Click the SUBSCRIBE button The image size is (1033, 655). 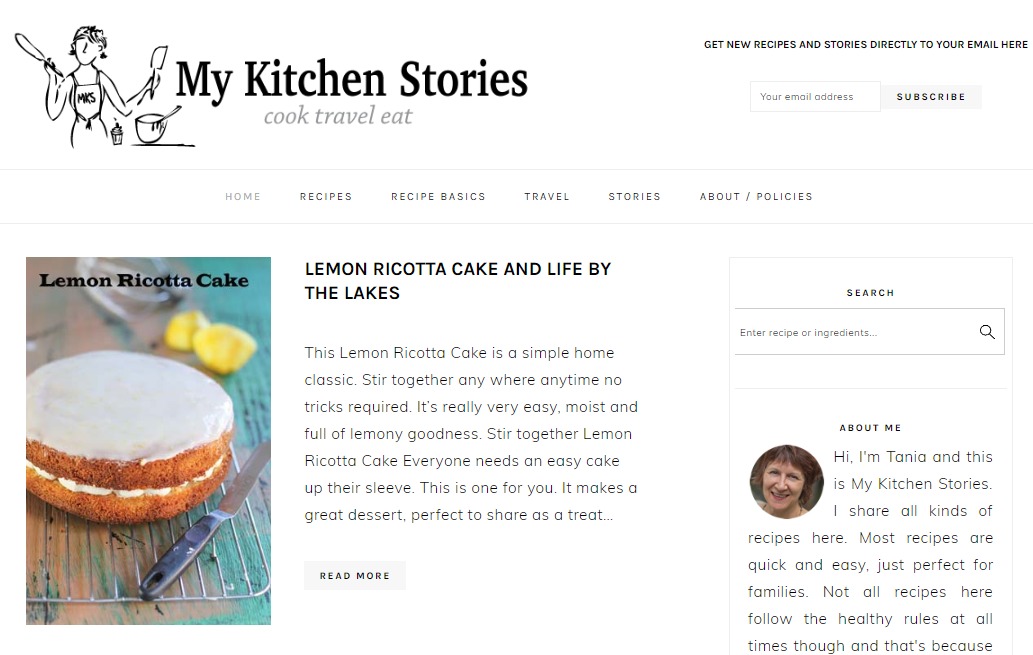pyautogui.click(x=931, y=96)
